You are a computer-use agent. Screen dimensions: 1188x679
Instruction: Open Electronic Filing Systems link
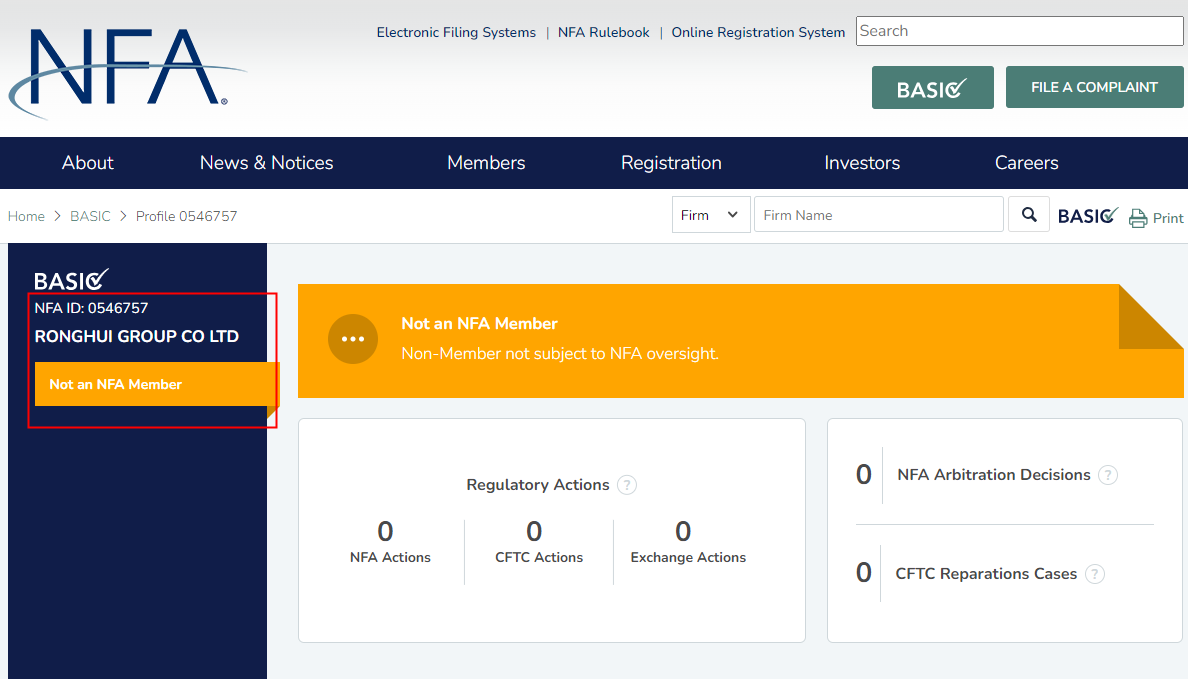pyautogui.click(x=456, y=33)
